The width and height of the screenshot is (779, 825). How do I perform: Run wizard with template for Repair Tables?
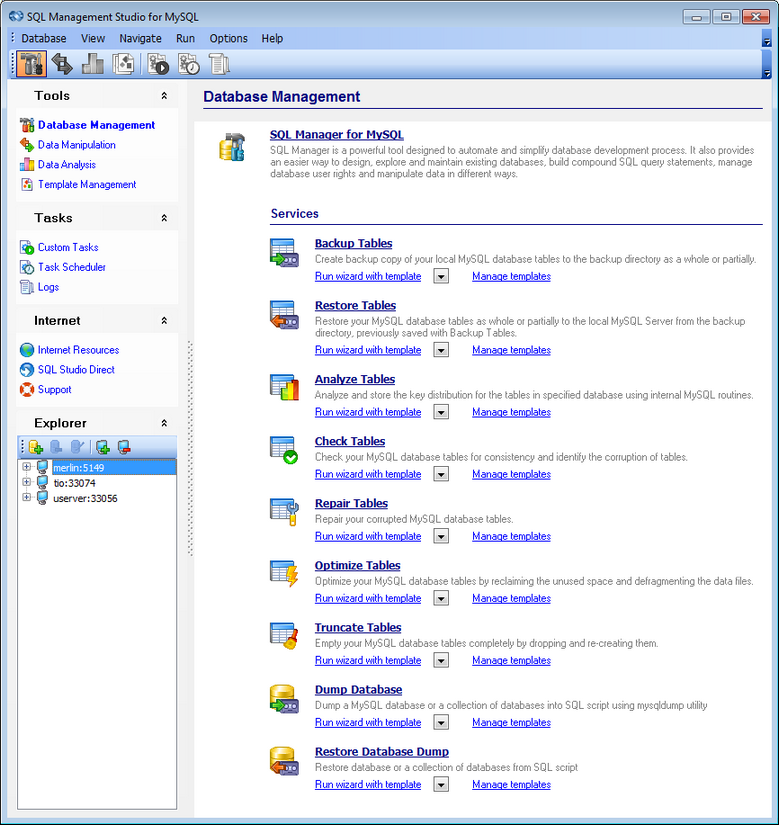(x=368, y=536)
